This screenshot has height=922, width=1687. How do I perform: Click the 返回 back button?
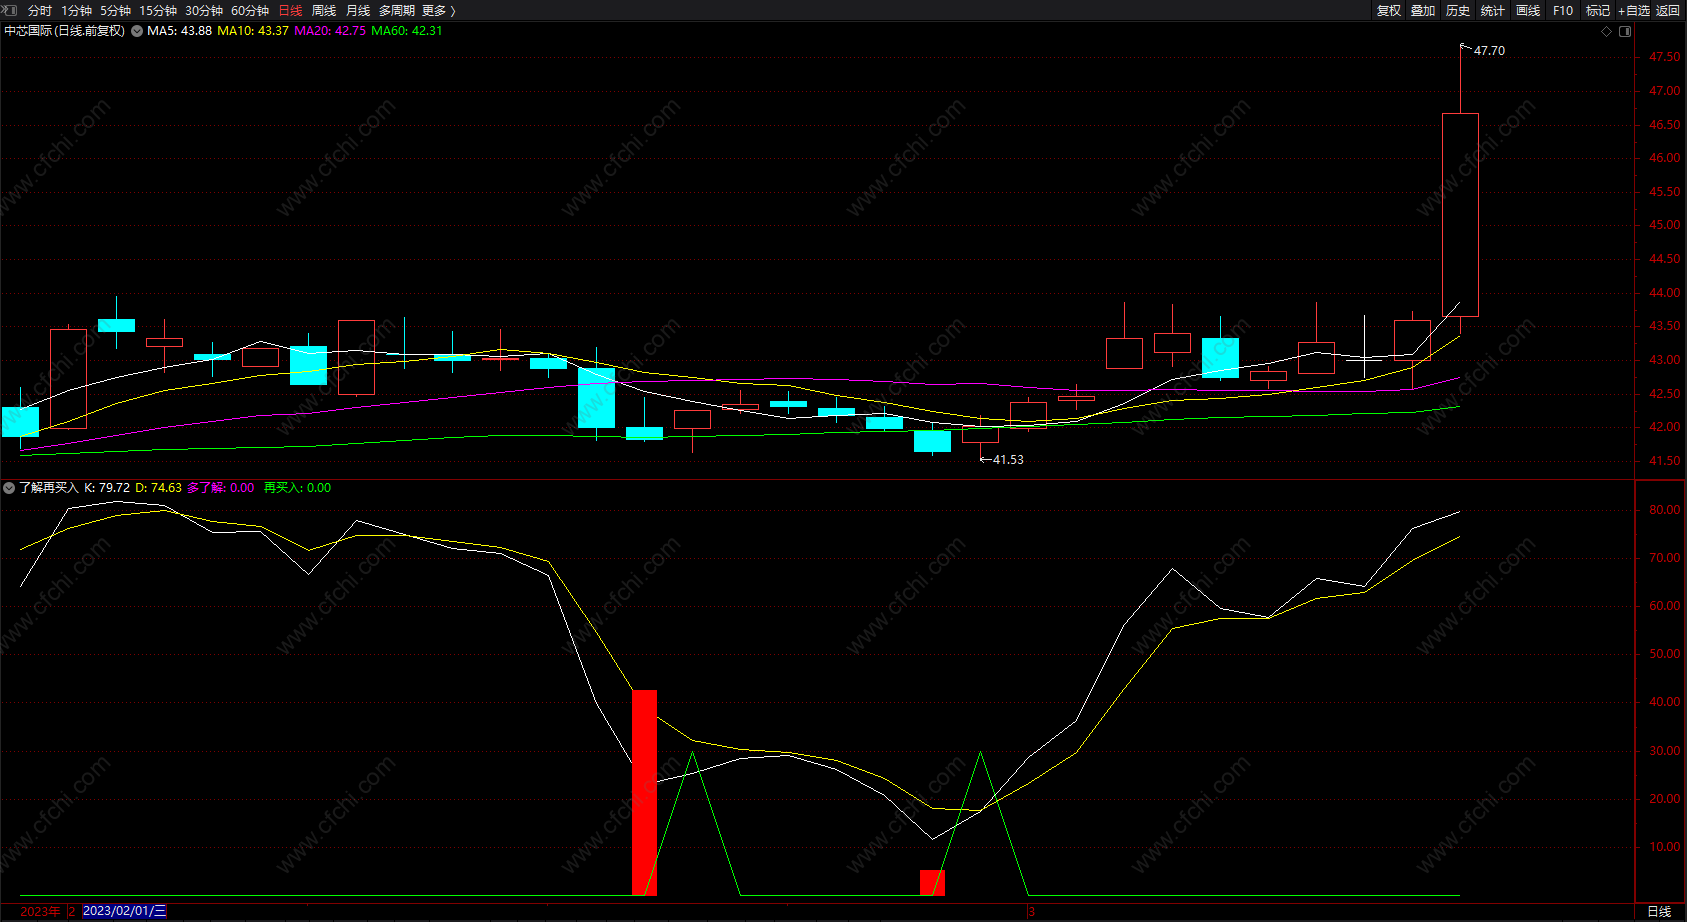click(1668, 10)
